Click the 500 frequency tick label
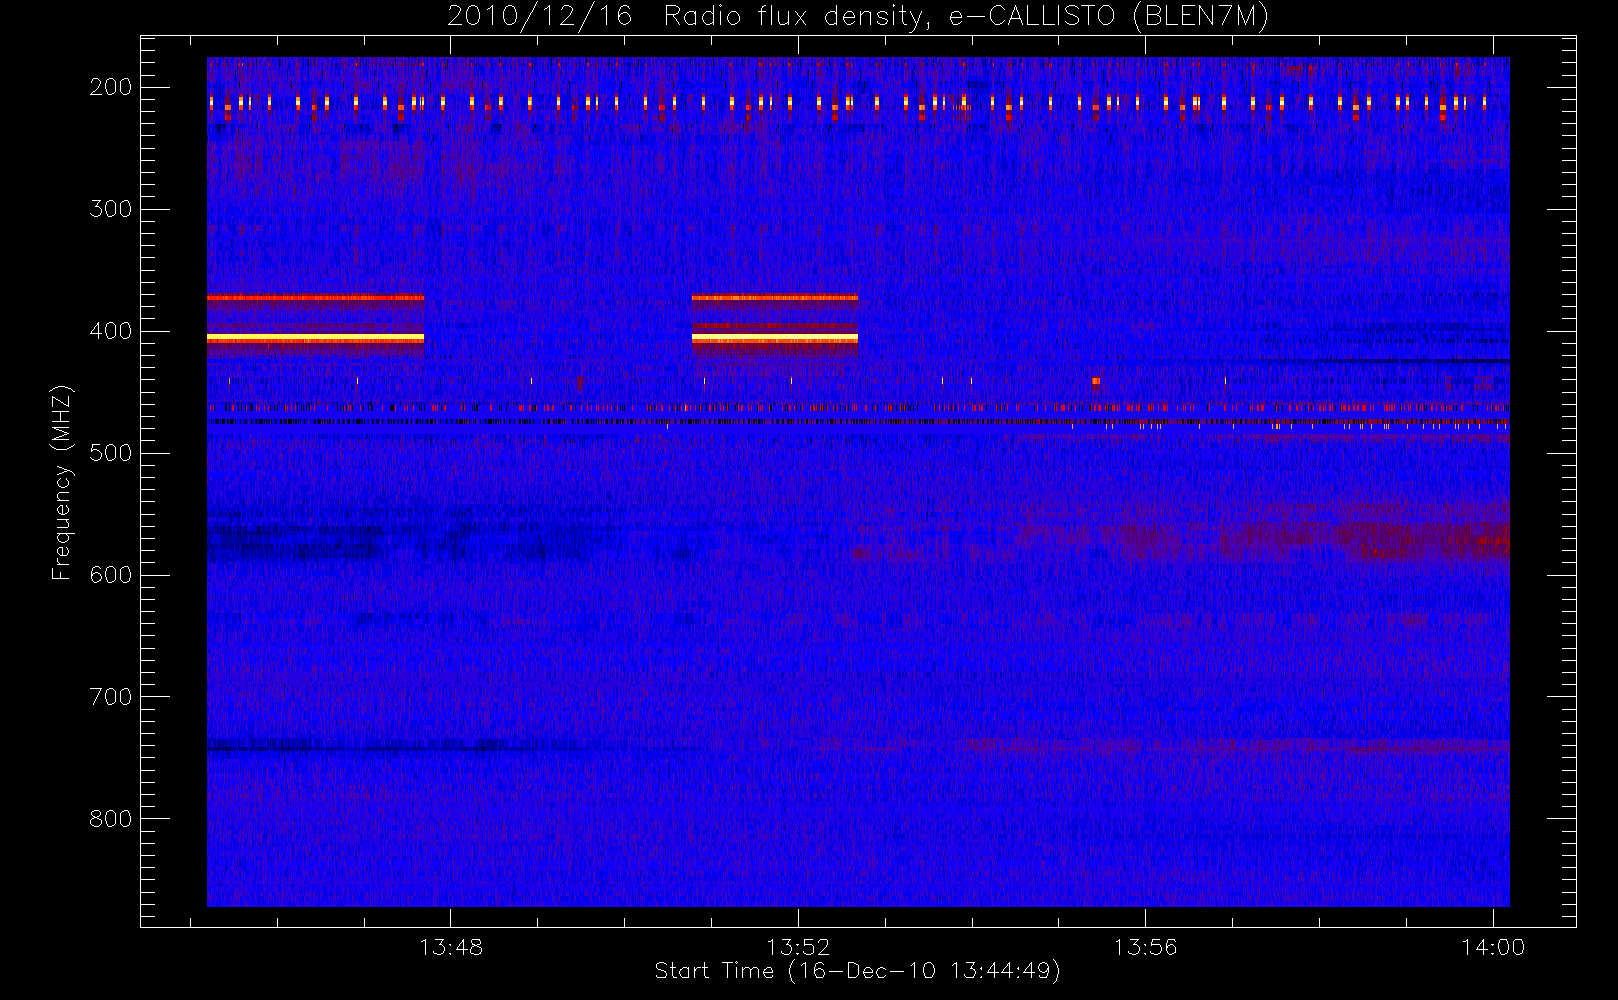1618x1000 pixels. tap(110, 453)
